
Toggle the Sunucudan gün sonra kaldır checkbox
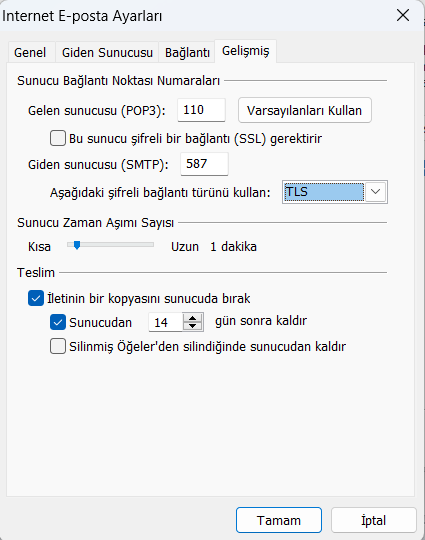click(58, 322)
